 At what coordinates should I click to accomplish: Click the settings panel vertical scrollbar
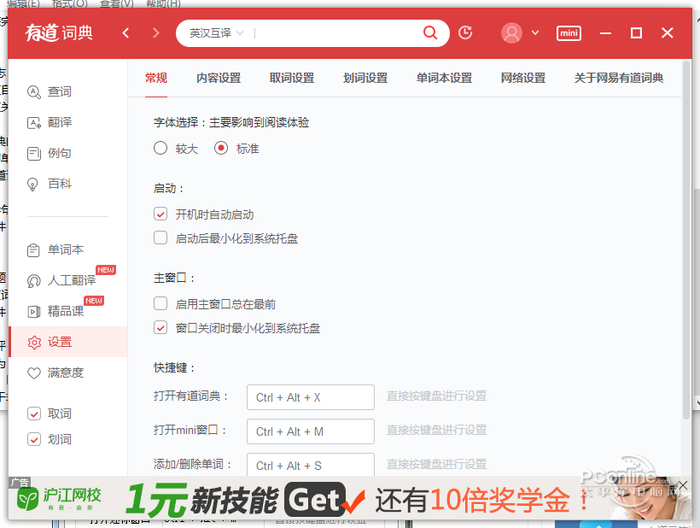click(687, 241)
